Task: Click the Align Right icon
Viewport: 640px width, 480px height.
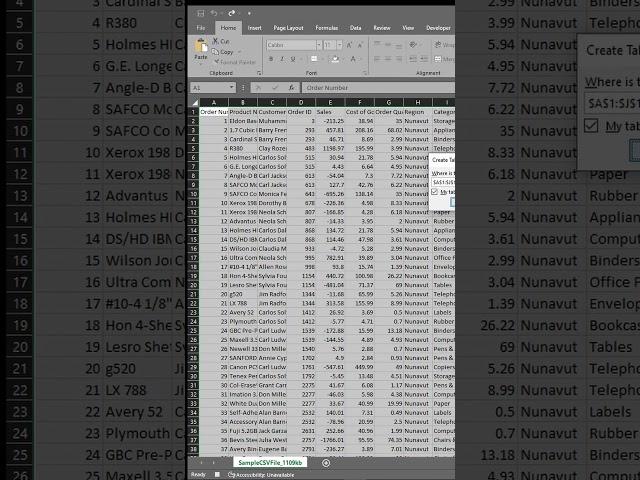Action: point(399,59)
